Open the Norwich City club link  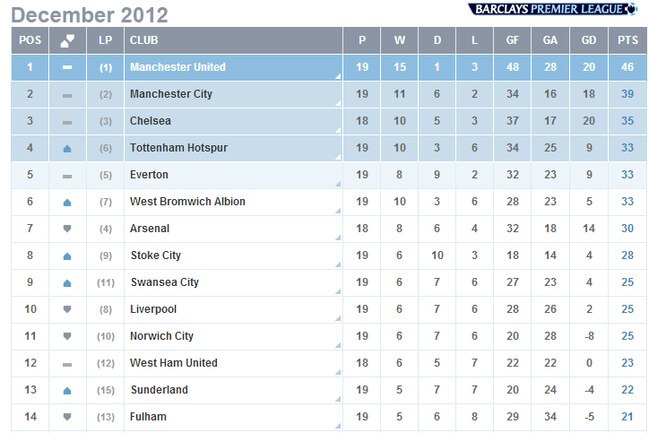tap(161, 336)
